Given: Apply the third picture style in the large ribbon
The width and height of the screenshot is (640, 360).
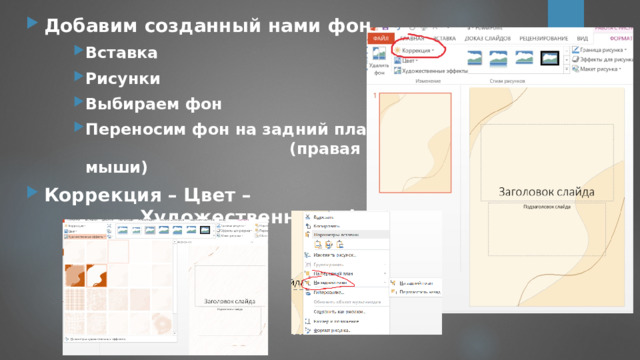Looking at the screenshot, I should click(524, 58).
